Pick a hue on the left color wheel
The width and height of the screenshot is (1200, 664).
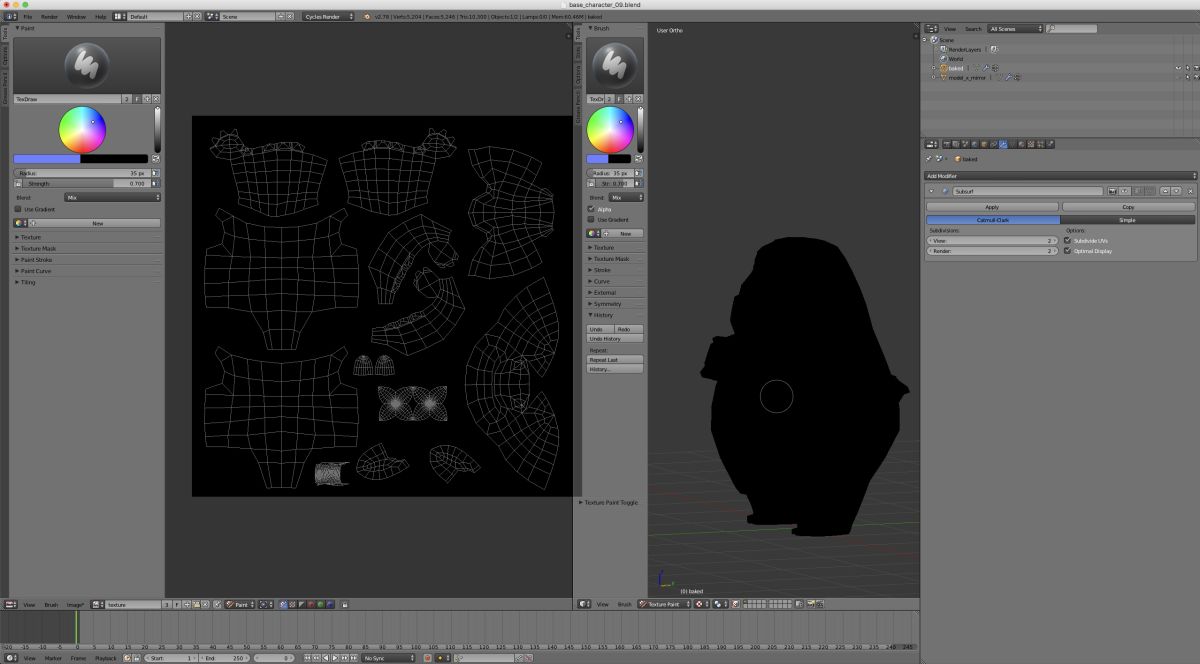82,129
